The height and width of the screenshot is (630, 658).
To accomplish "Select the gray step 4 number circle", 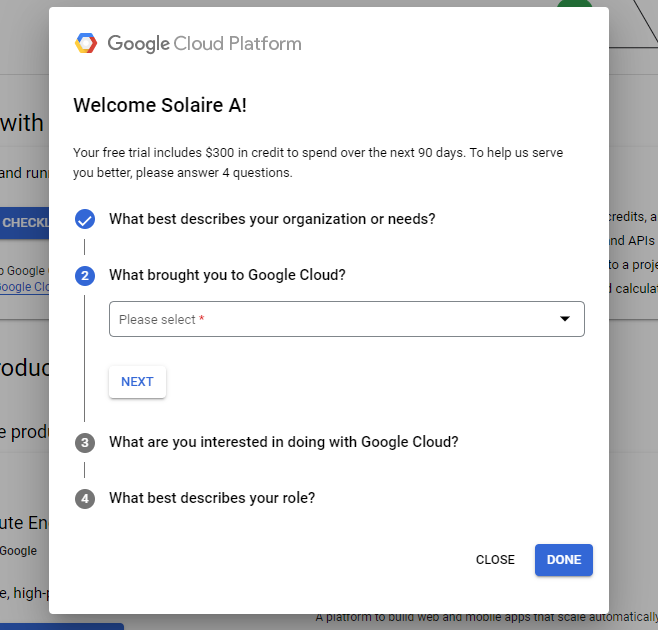I will pos(85,498).
